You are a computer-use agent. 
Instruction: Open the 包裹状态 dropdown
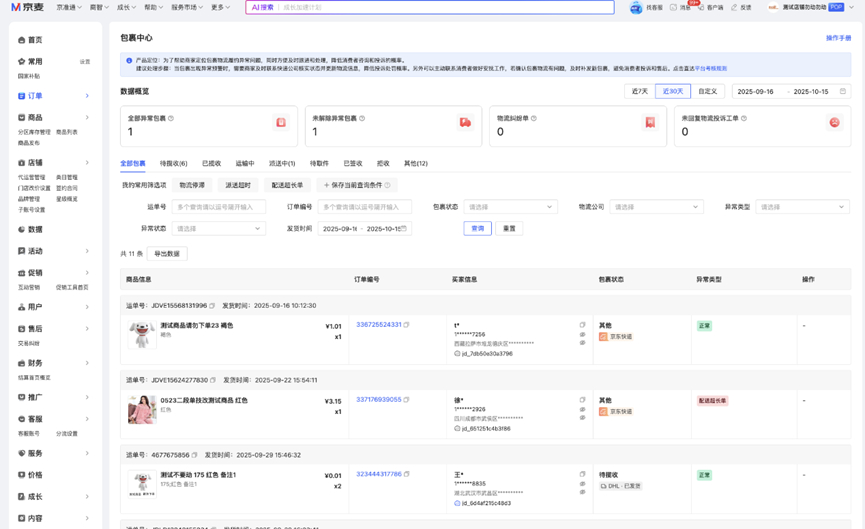pos(509,207)
